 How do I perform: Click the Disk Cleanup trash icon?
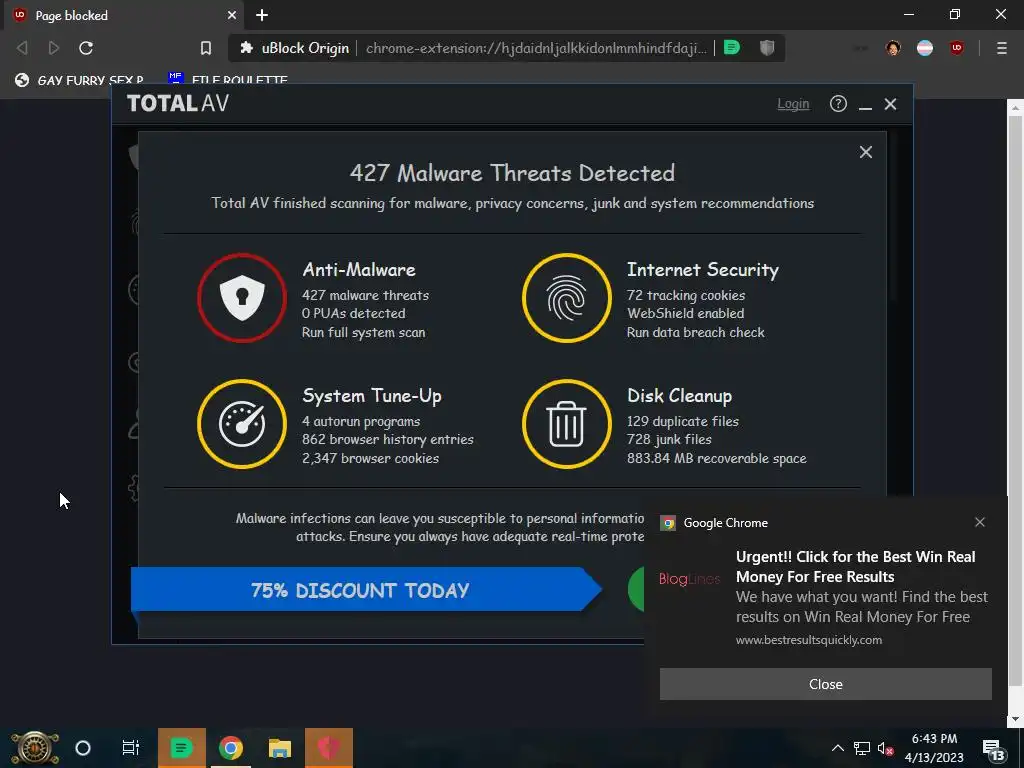click(566, 424)
